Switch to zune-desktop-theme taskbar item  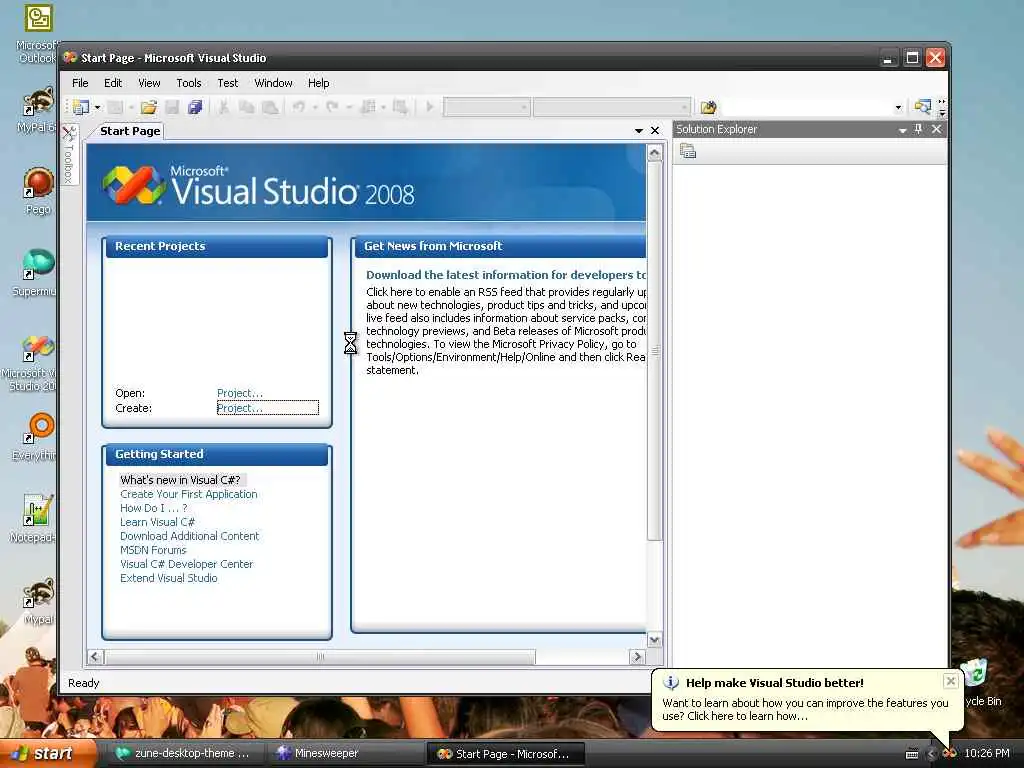tap(185, 754)
